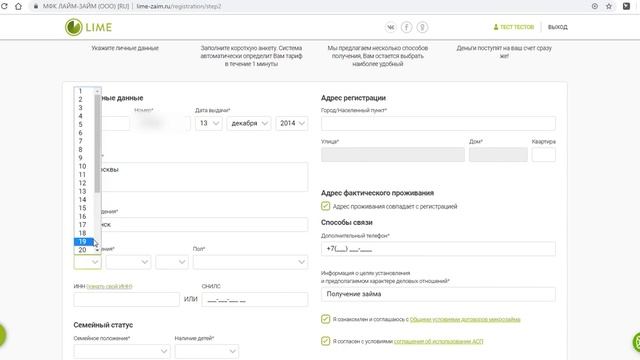Open the chat widget at bottom right
Viewport: 640px width, 360px height.
pyautogui.click(x=637, y=342)
